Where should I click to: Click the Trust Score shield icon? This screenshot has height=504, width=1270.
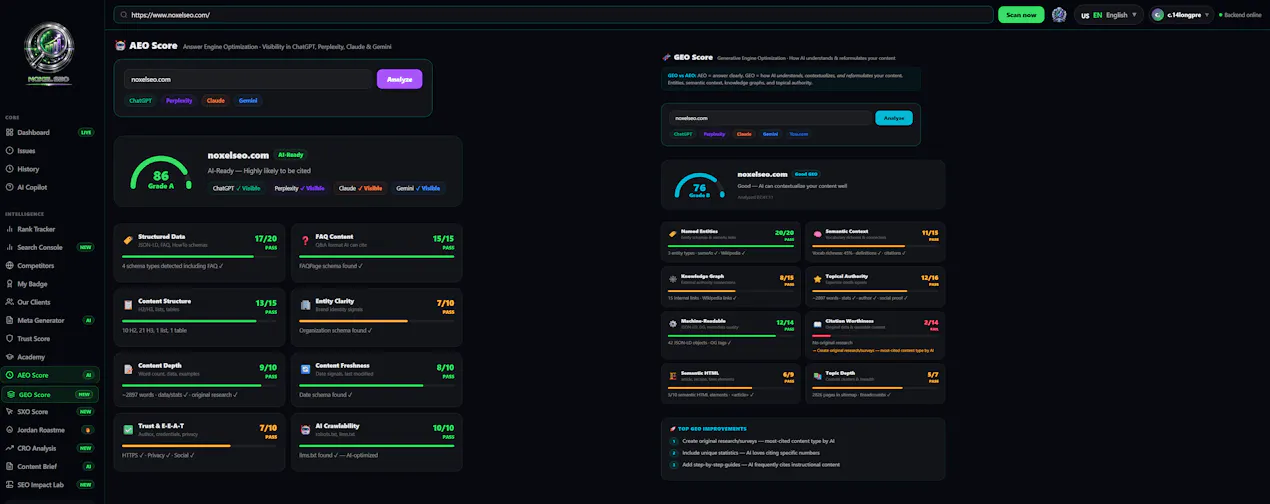(x=10, y=339)
